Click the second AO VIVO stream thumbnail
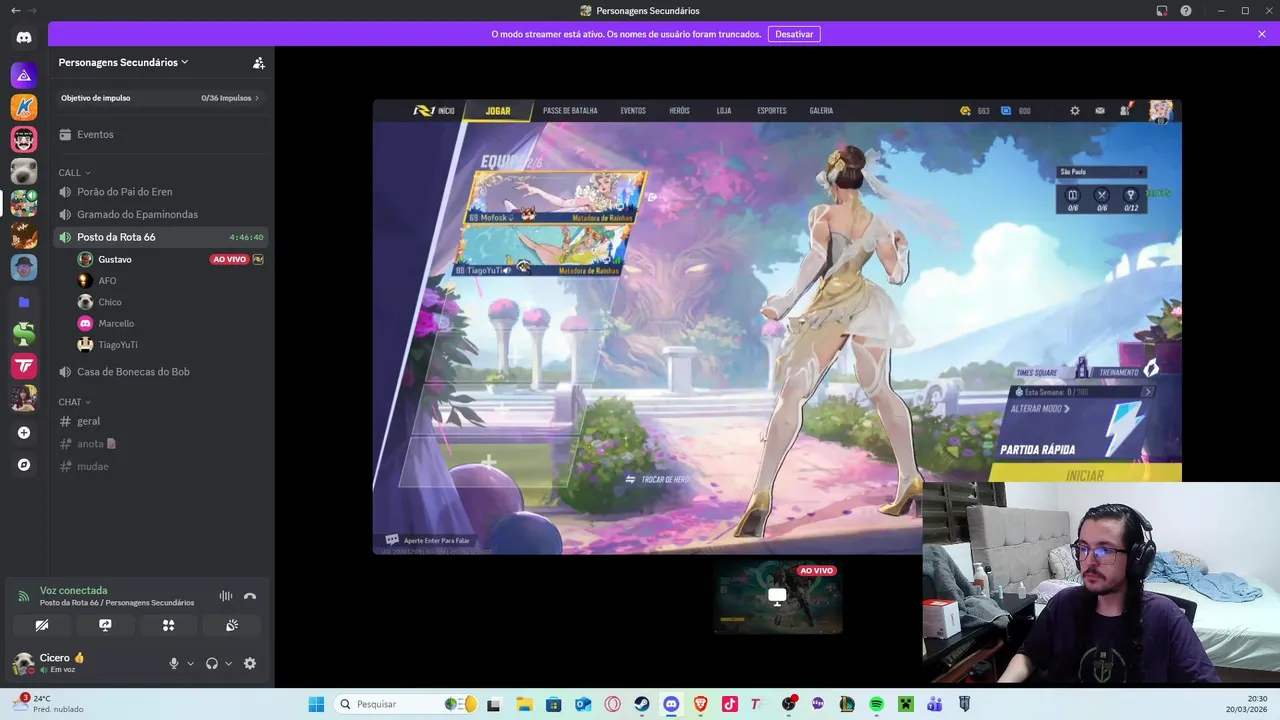The image size is (1280, 720). click(x=778, y=597)
